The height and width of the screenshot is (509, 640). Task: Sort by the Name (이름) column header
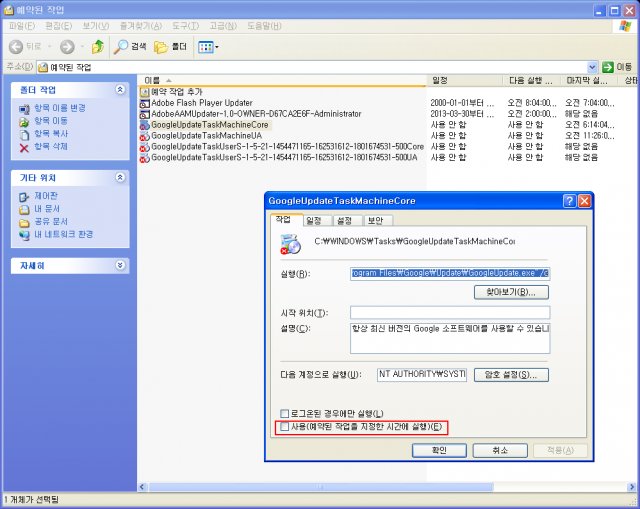click(x=282, y=80)
